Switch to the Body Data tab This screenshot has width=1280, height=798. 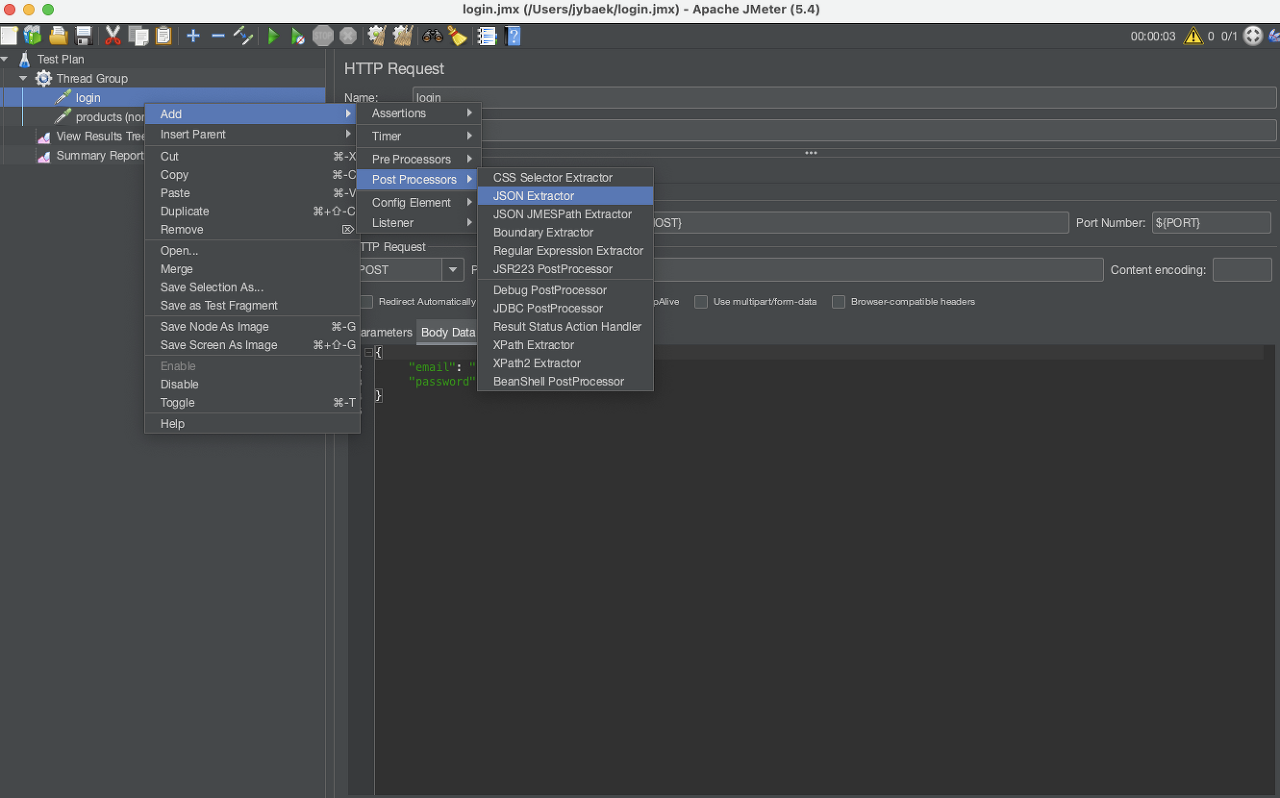(x=447, y=332)
